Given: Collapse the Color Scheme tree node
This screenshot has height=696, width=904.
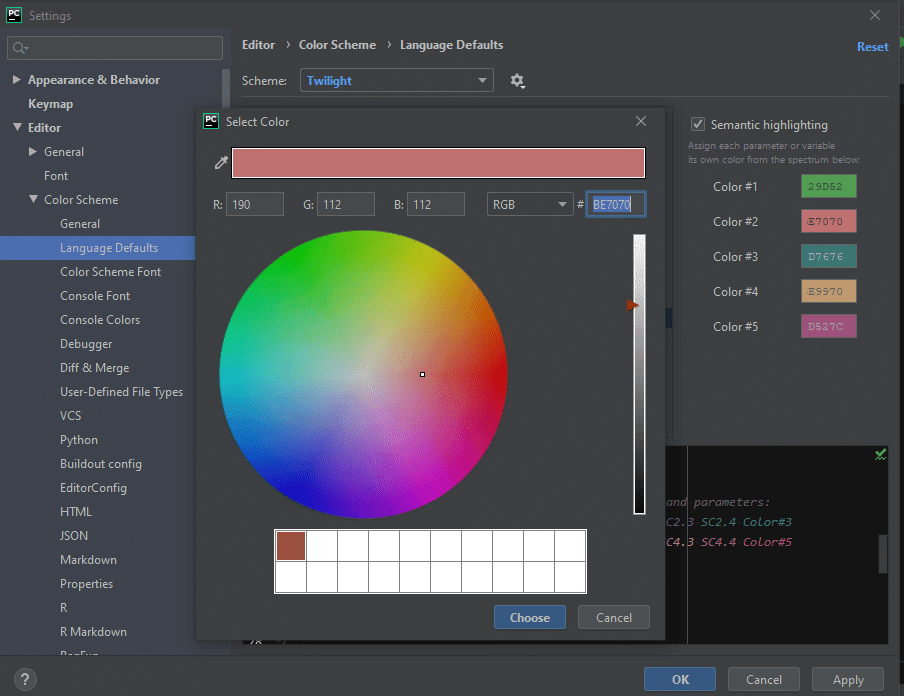Looking at the screenshot, I should click(33, 199).
